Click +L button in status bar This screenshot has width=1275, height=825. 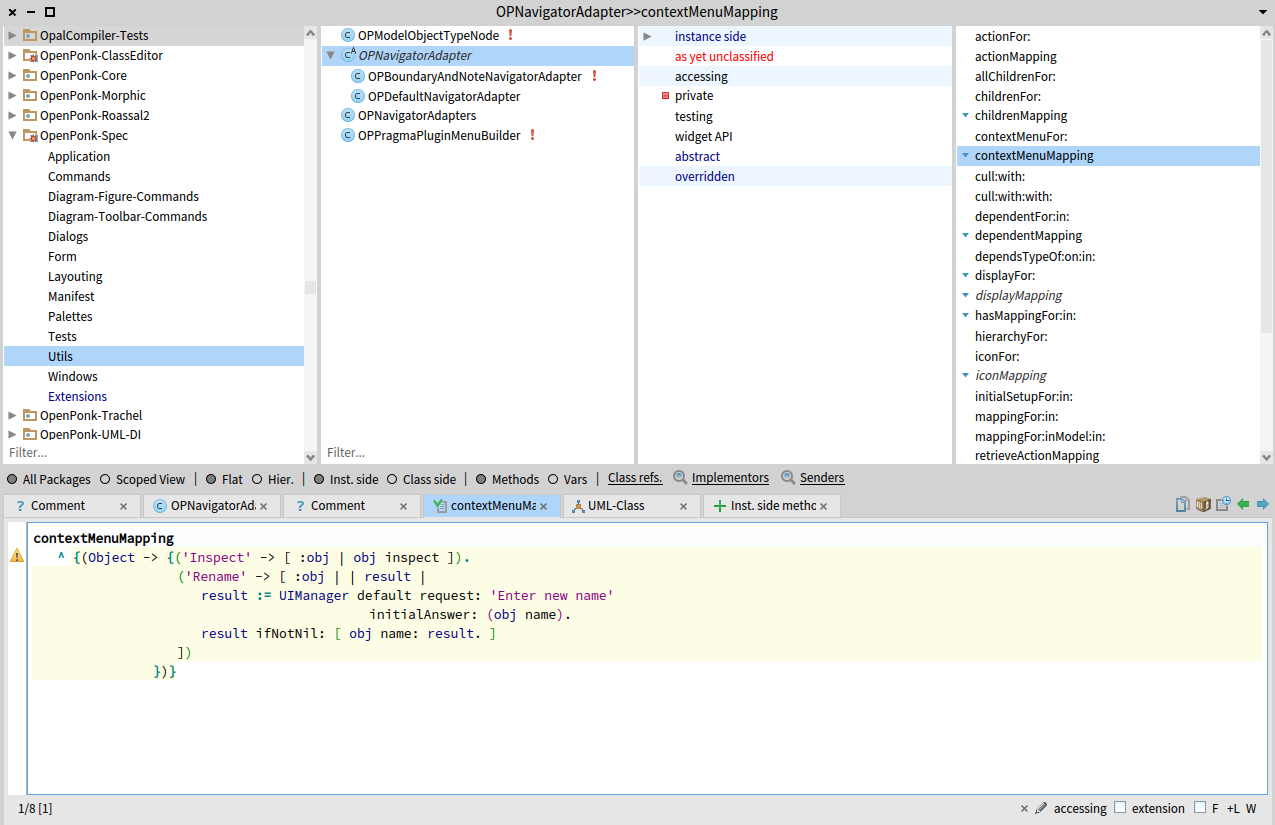[1233, 808]
